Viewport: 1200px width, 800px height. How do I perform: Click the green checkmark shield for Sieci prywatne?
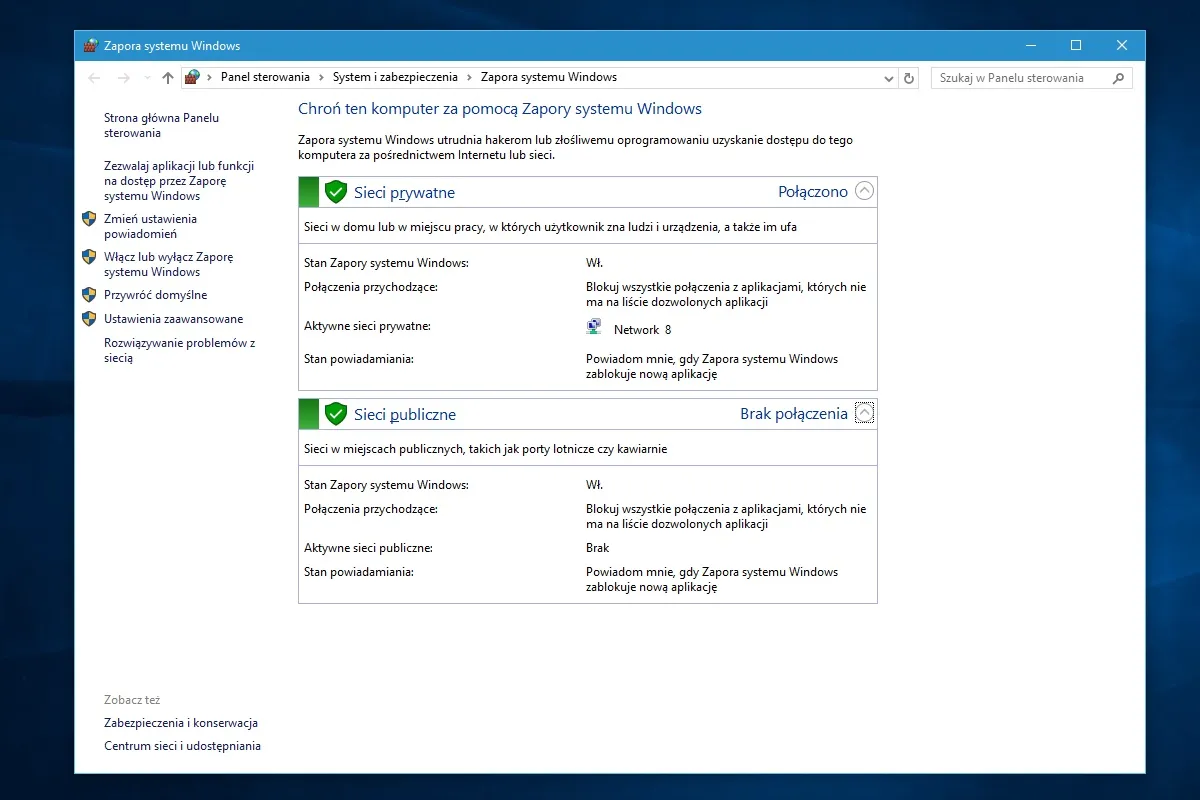336,191
